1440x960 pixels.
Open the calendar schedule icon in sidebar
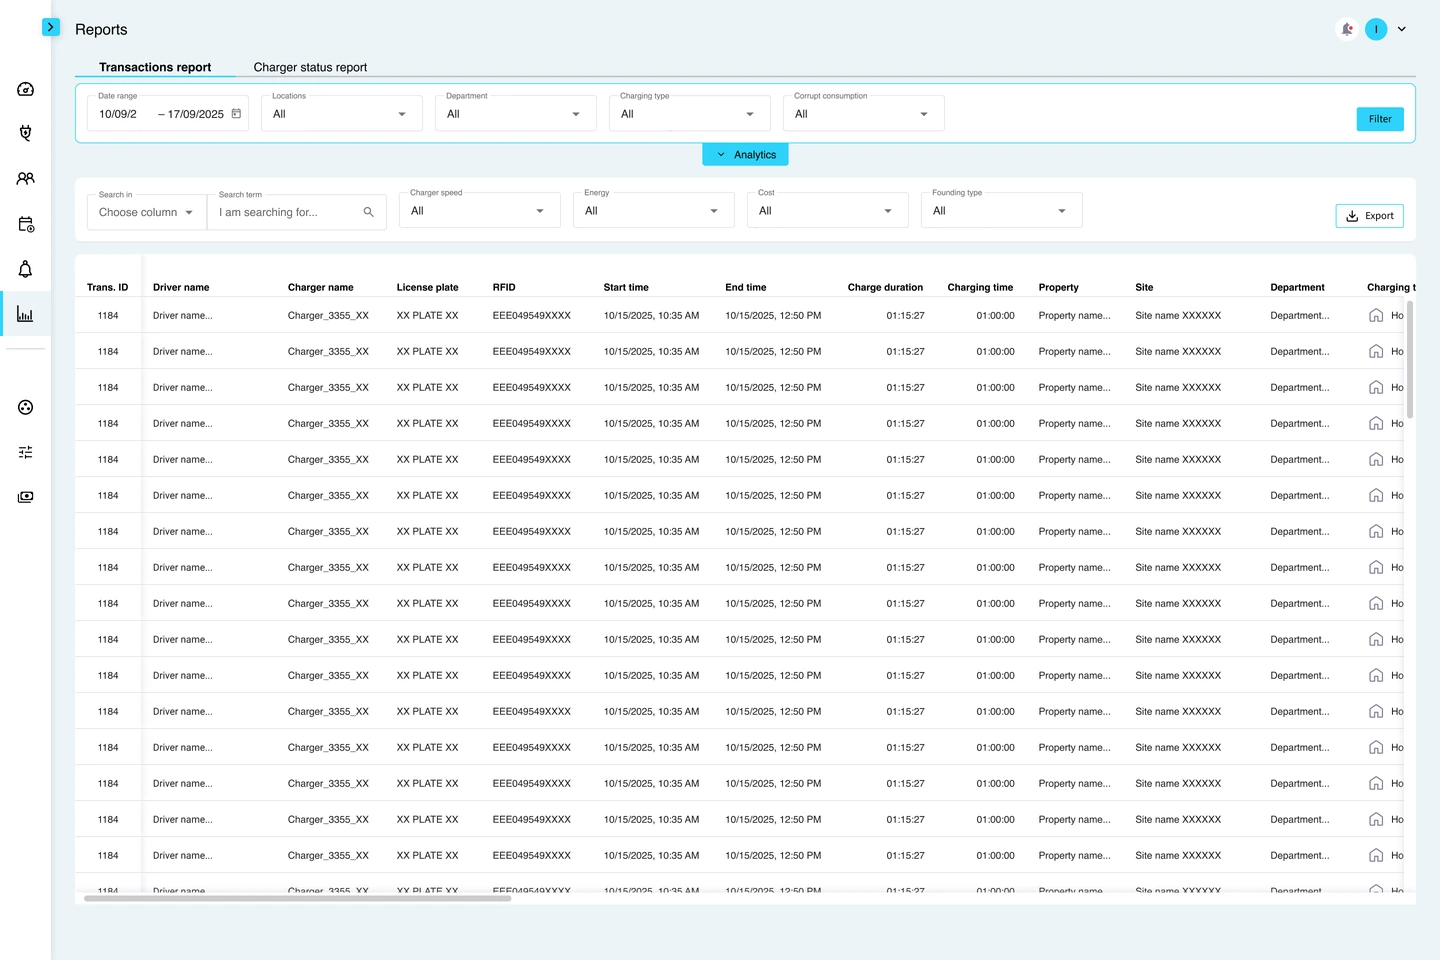point(26,224)
